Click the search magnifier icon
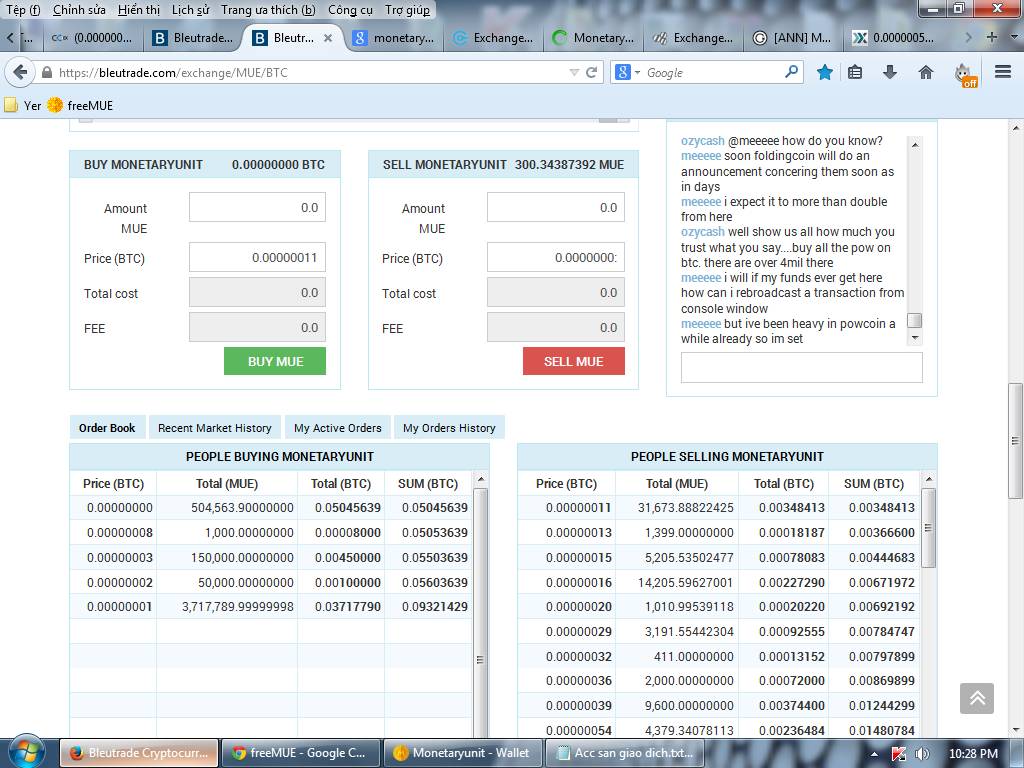1024x768 pixels. [x=791, y=71]
